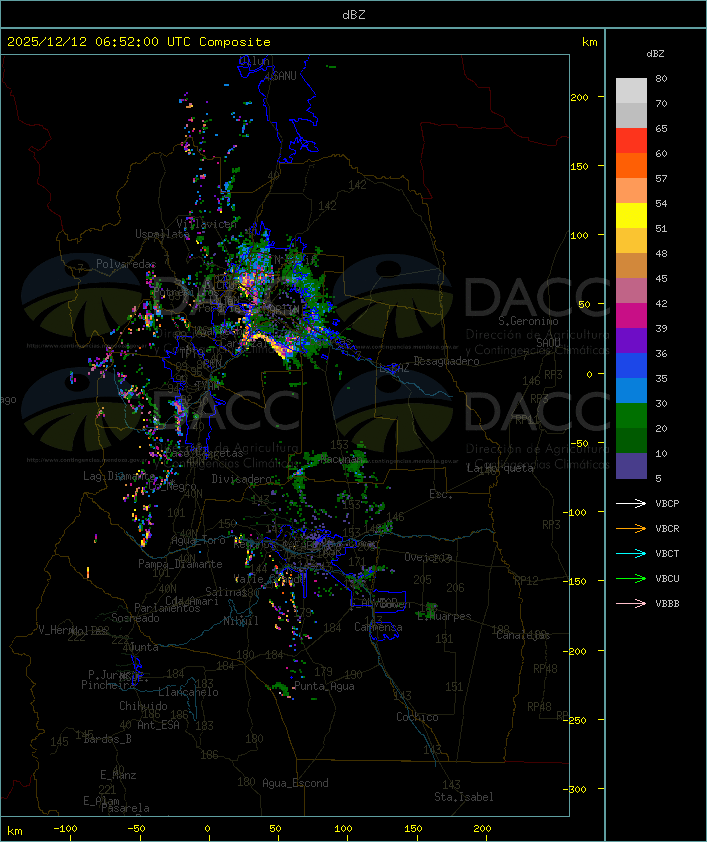Click the Desaguadero place label on map

coord(446,361)
